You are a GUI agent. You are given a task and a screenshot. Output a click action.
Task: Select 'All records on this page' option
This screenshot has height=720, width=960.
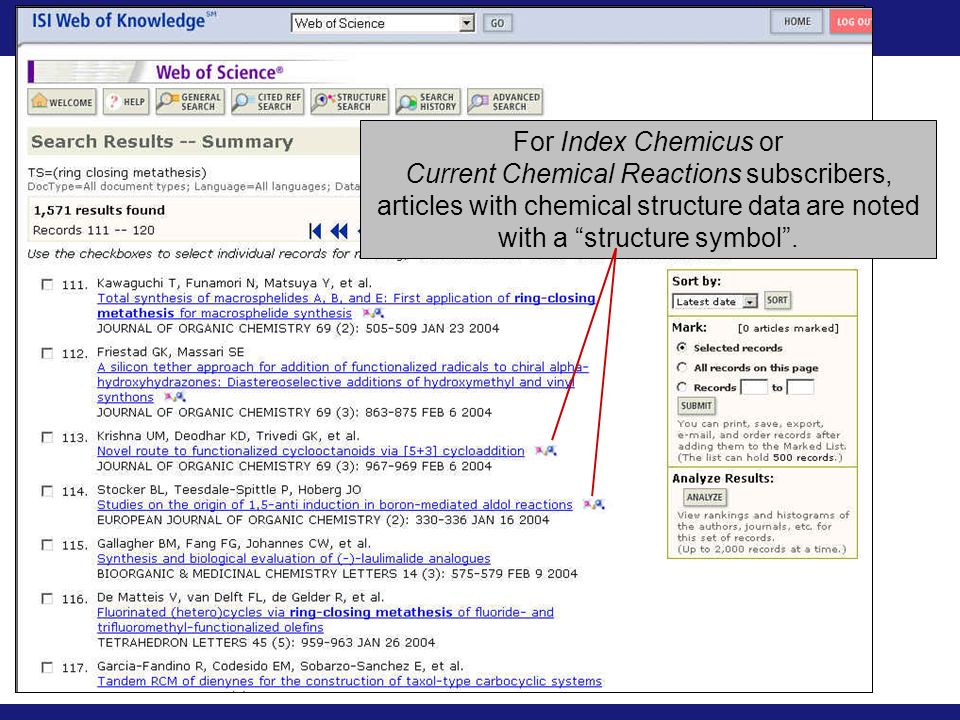pos(681,367)
